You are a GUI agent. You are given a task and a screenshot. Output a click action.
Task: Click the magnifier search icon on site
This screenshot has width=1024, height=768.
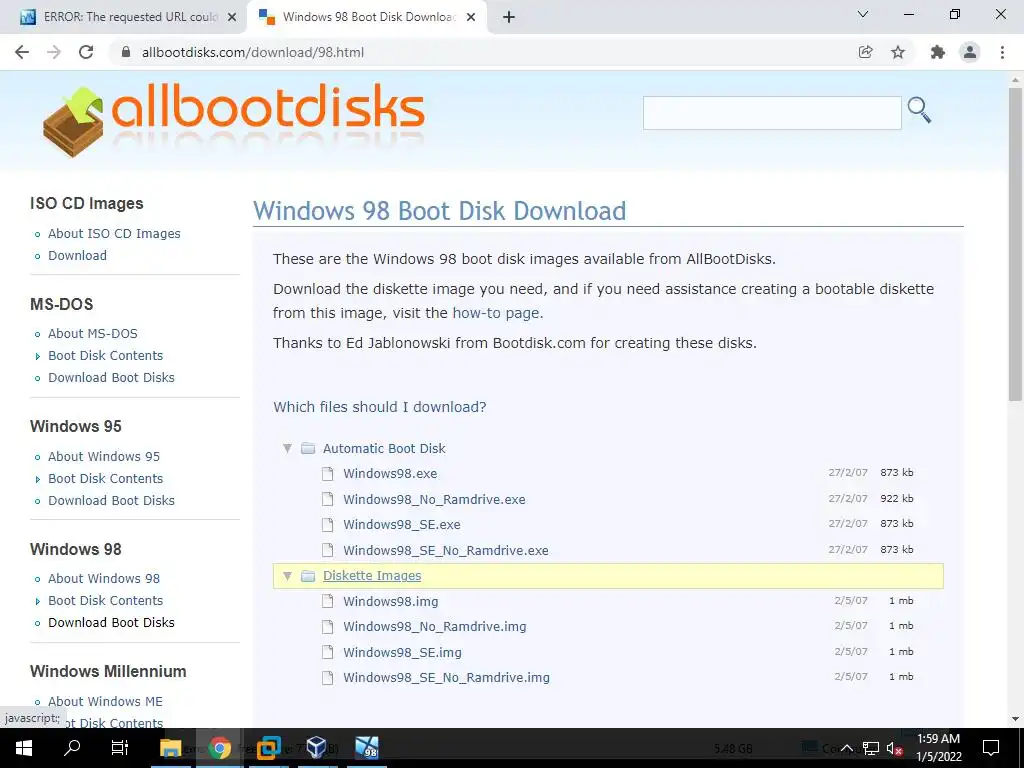[919, 110]
